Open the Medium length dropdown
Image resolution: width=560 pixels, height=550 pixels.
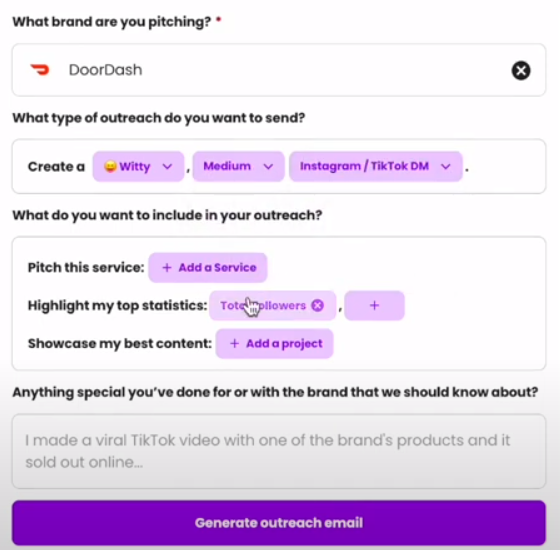238,166
